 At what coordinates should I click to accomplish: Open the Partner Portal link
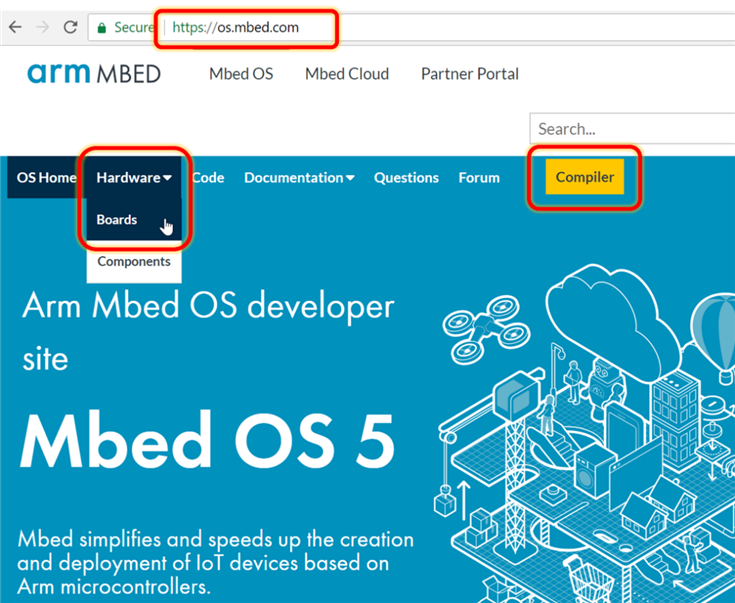470,74
